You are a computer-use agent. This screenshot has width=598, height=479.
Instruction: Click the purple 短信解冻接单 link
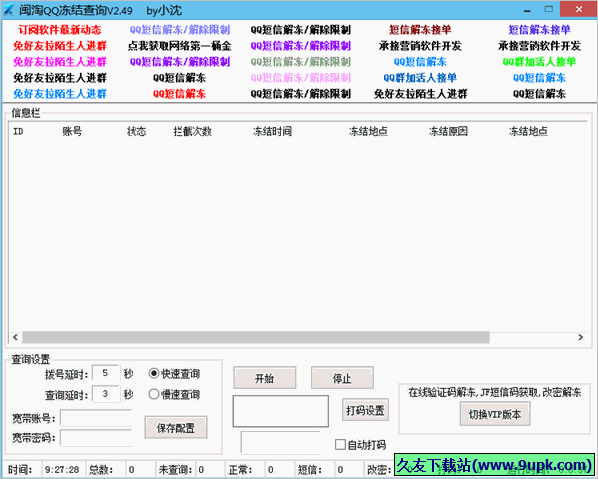tap(539, 30)
